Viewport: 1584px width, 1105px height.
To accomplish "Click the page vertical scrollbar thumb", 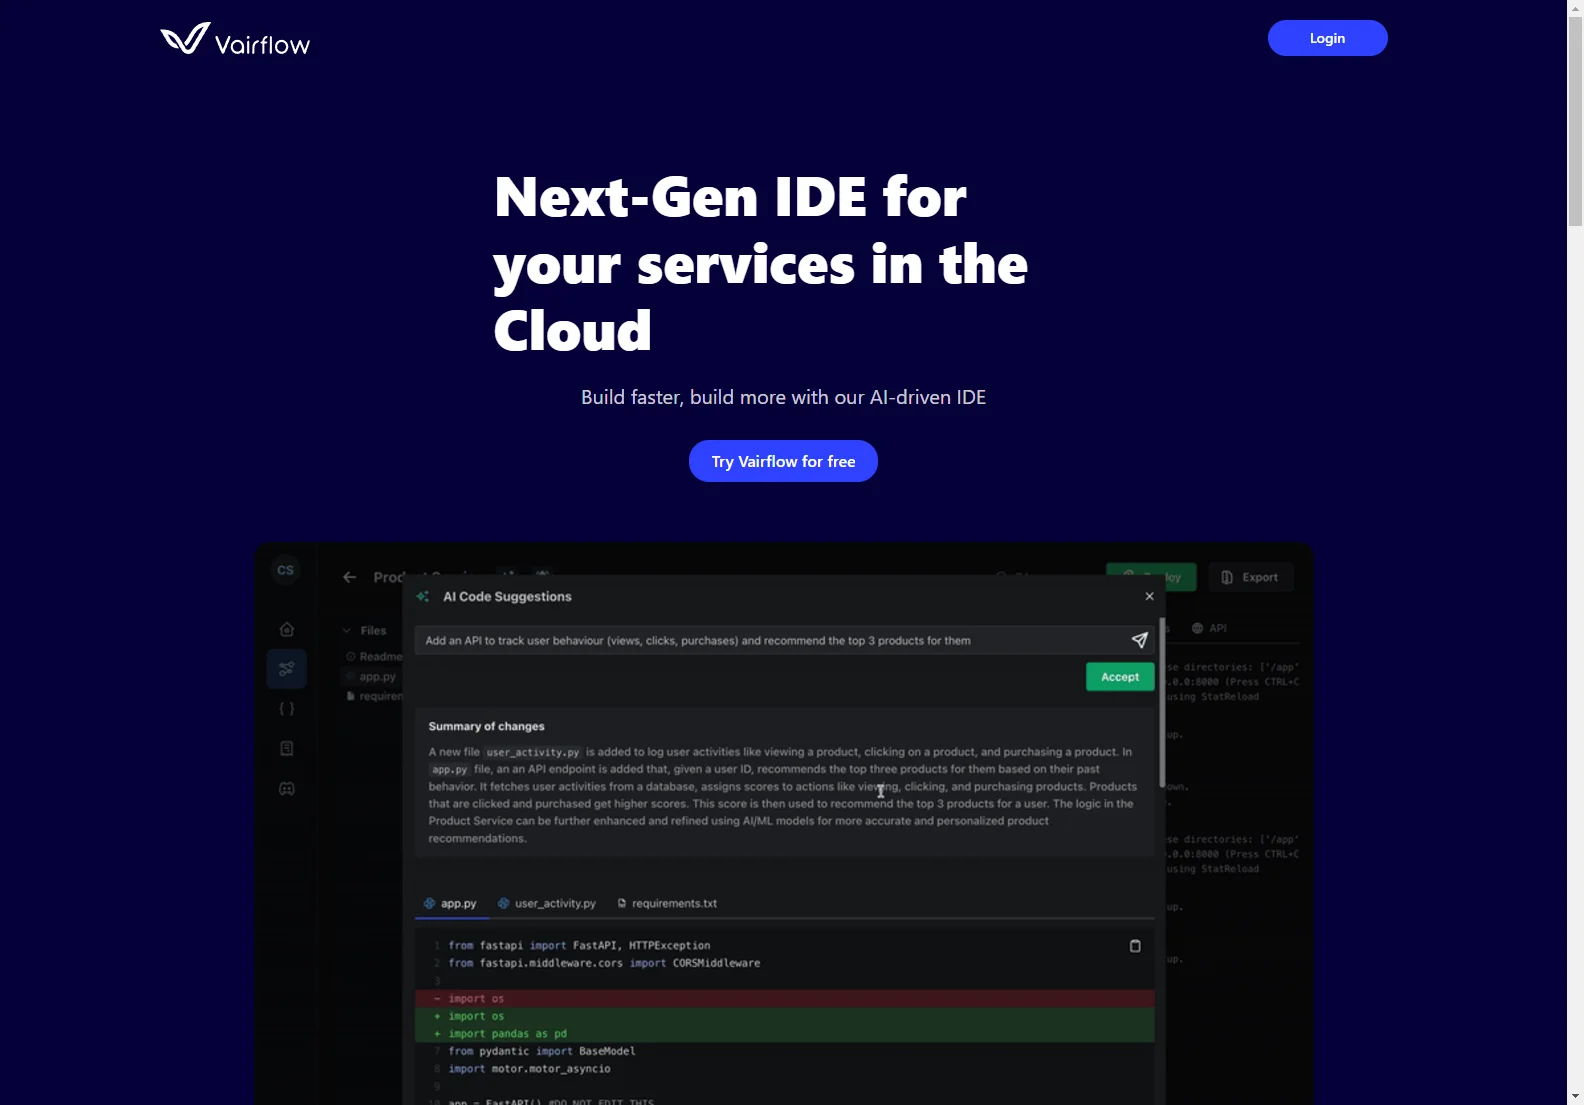I will point(1575,122).
